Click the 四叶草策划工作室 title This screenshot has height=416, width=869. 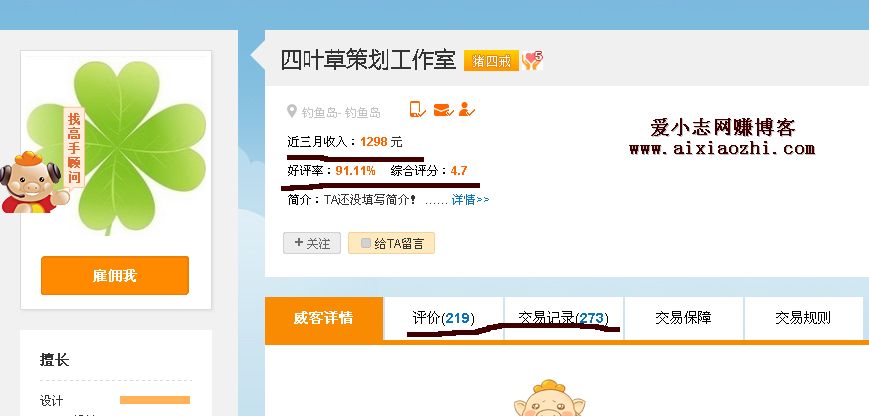click(368, 60)
